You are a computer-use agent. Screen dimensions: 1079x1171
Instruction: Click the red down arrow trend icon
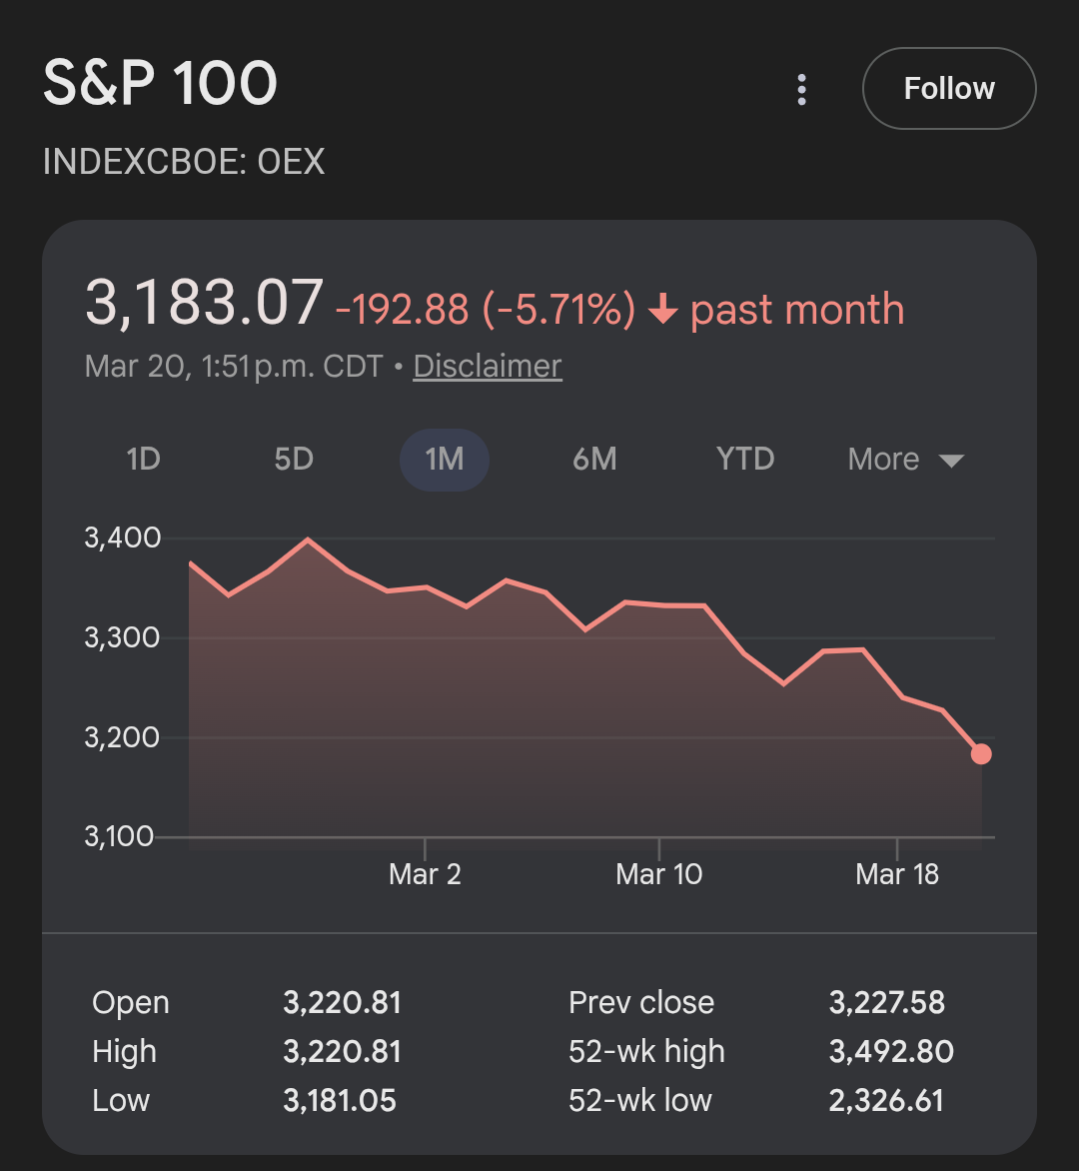[663, 311]
